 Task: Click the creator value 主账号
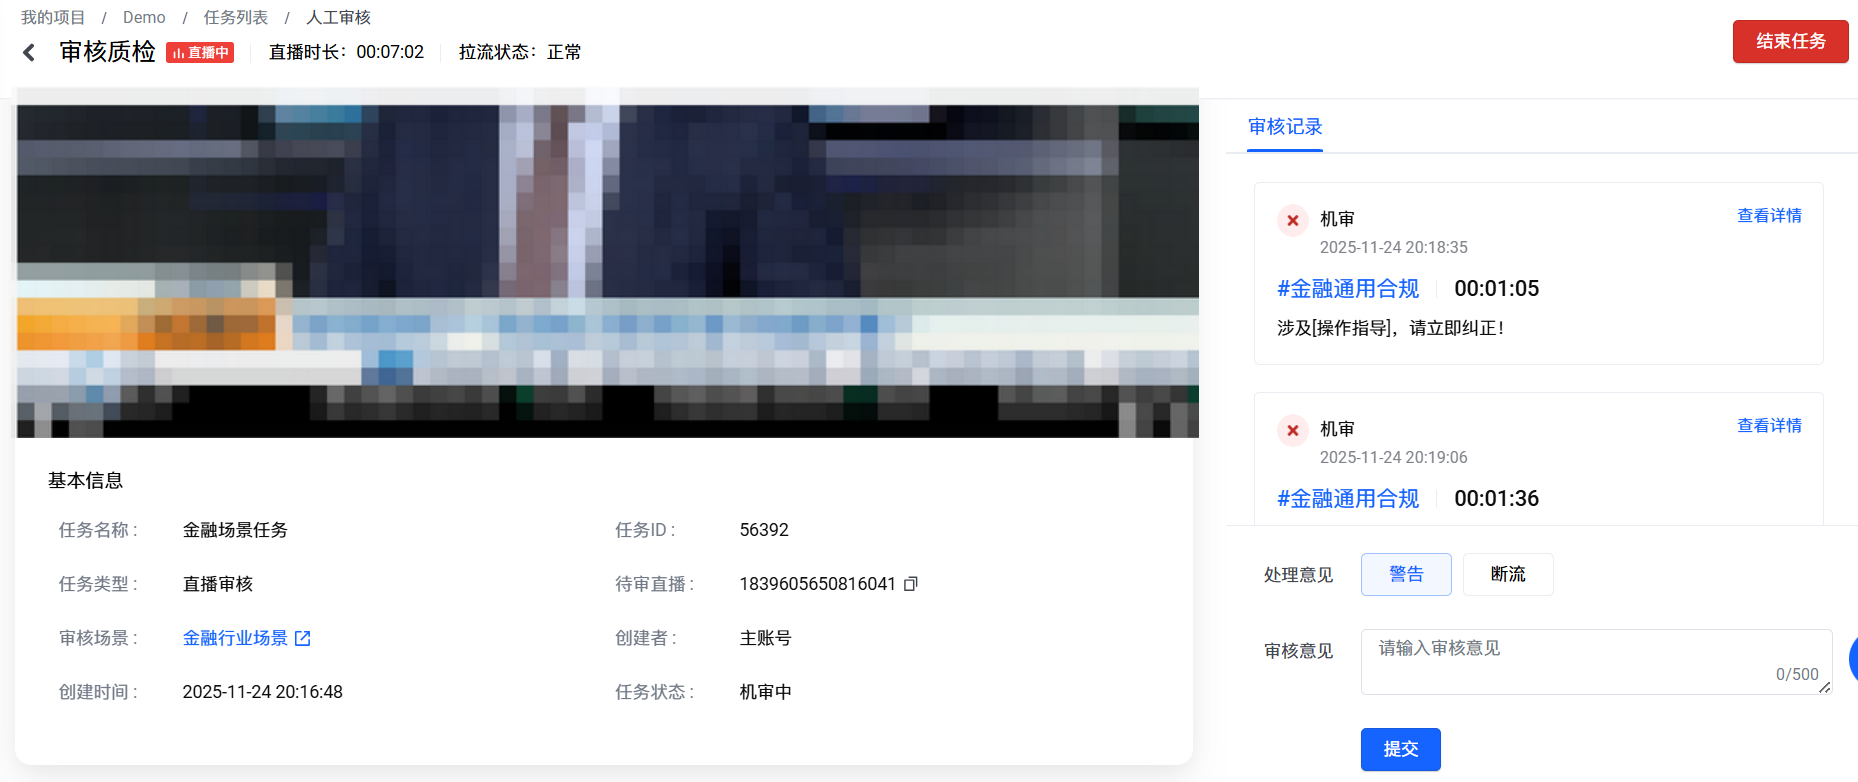(x=765, y=638)
